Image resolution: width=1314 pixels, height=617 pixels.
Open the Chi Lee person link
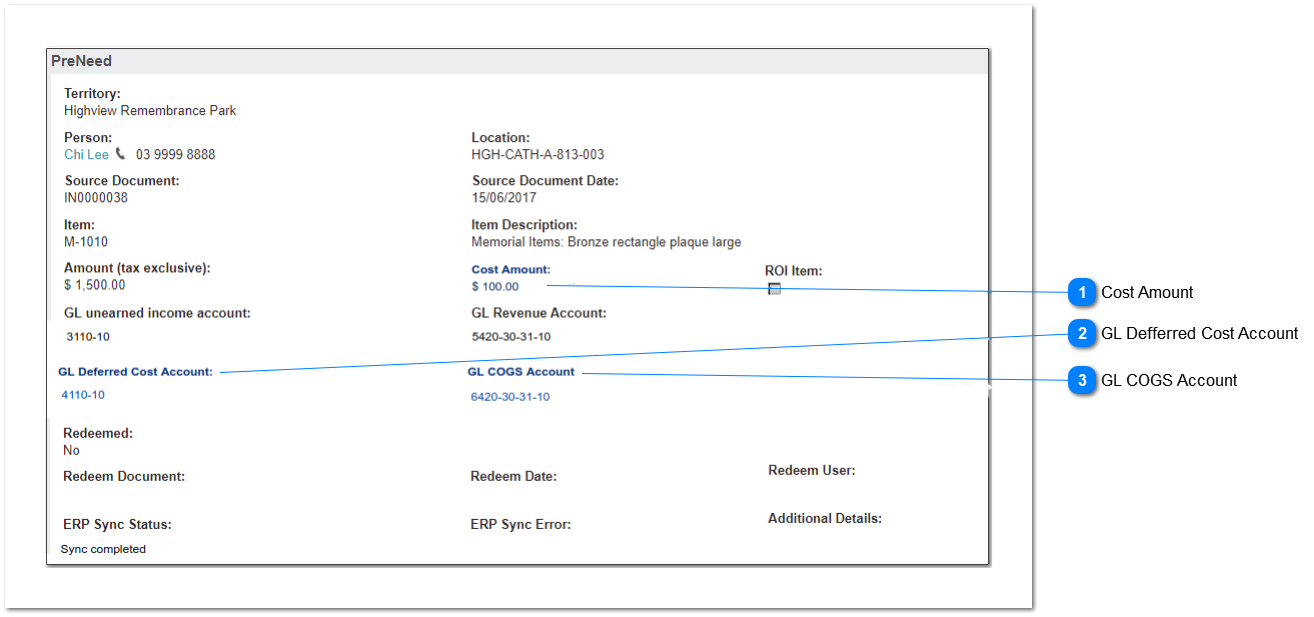click(x=86, y=154)
